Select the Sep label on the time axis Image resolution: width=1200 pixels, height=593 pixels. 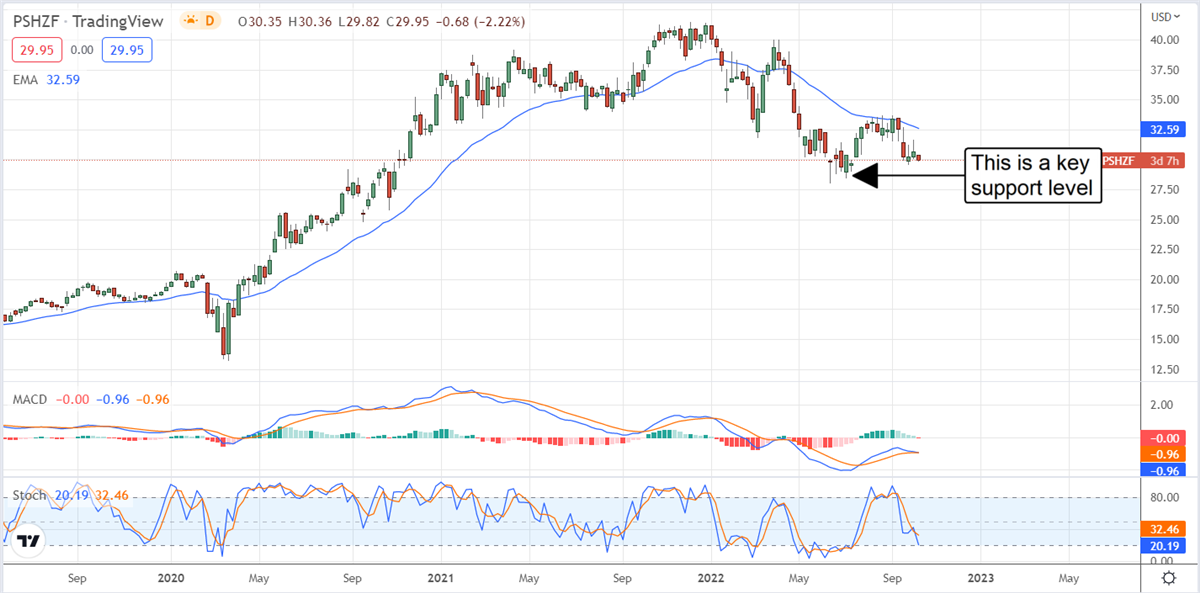point(77,578)
